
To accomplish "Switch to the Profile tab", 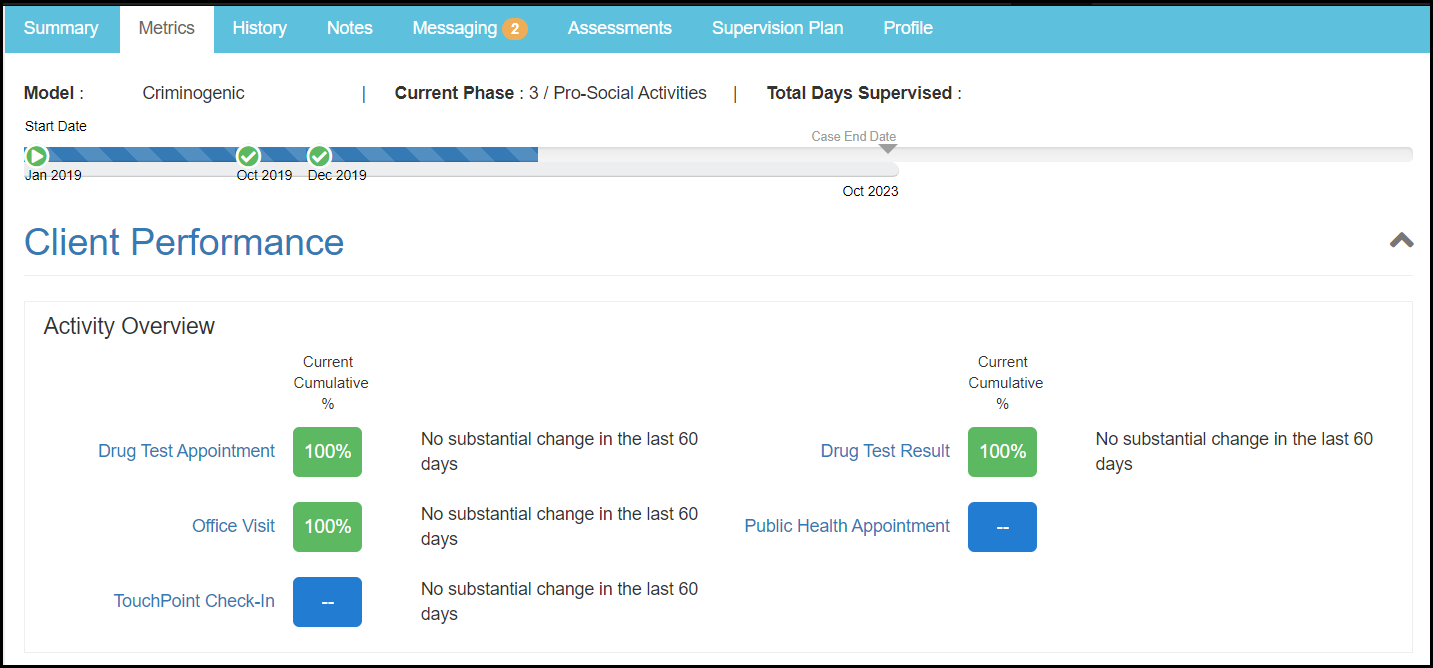I will 907,28.
